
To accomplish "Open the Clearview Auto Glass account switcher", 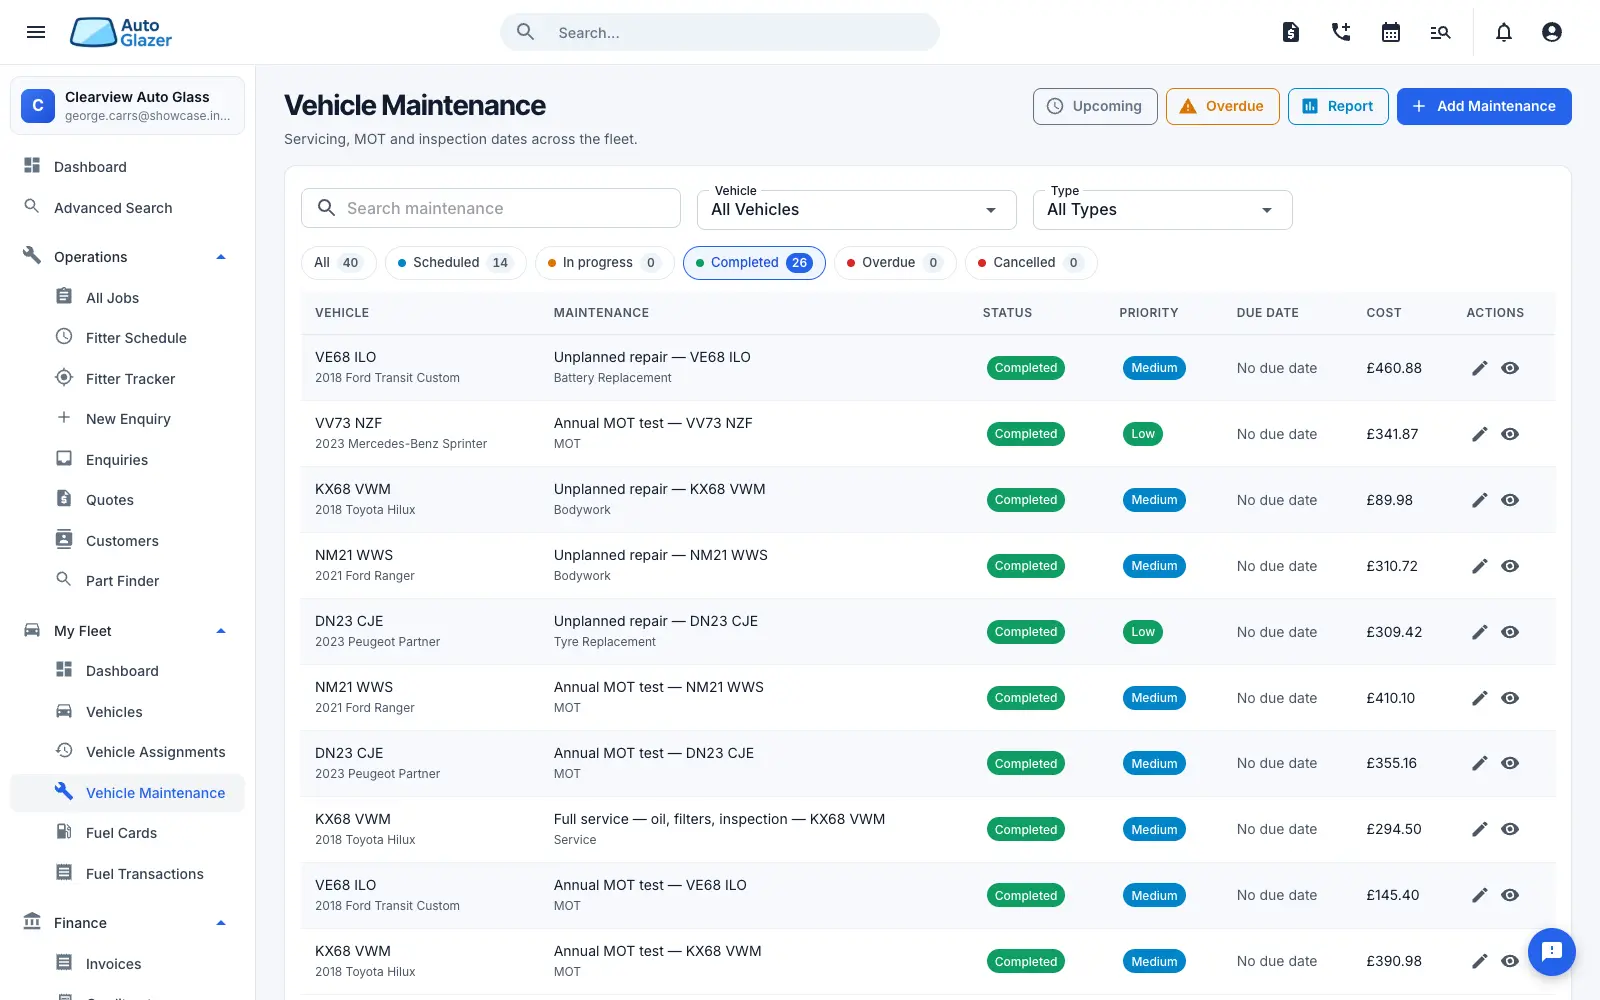I will point(127,105).
